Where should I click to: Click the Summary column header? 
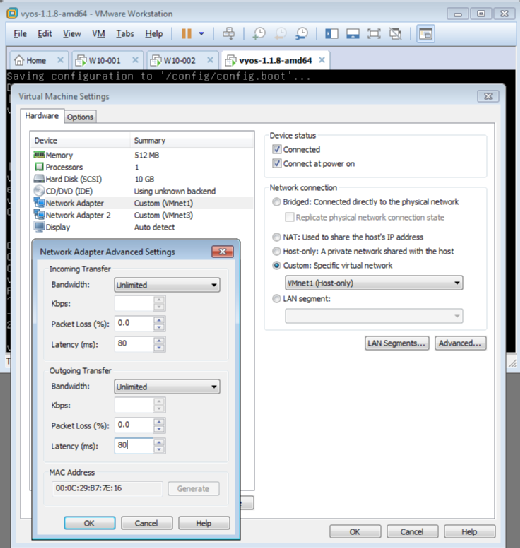(192, 140)
